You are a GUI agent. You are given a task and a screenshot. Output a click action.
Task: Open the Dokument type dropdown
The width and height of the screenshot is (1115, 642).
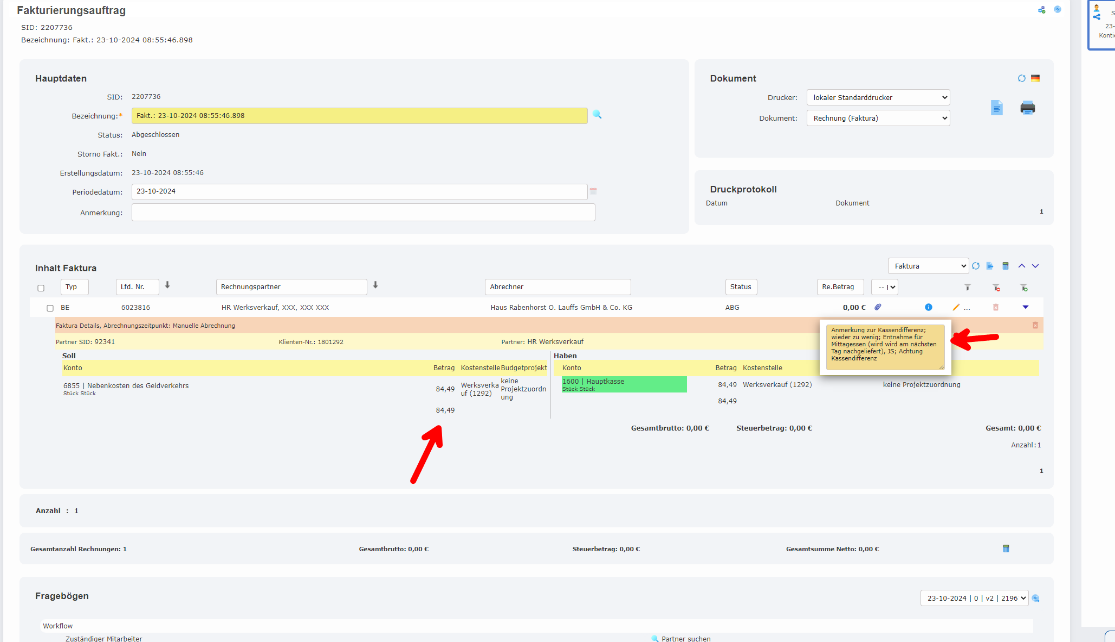coord(877,118)
